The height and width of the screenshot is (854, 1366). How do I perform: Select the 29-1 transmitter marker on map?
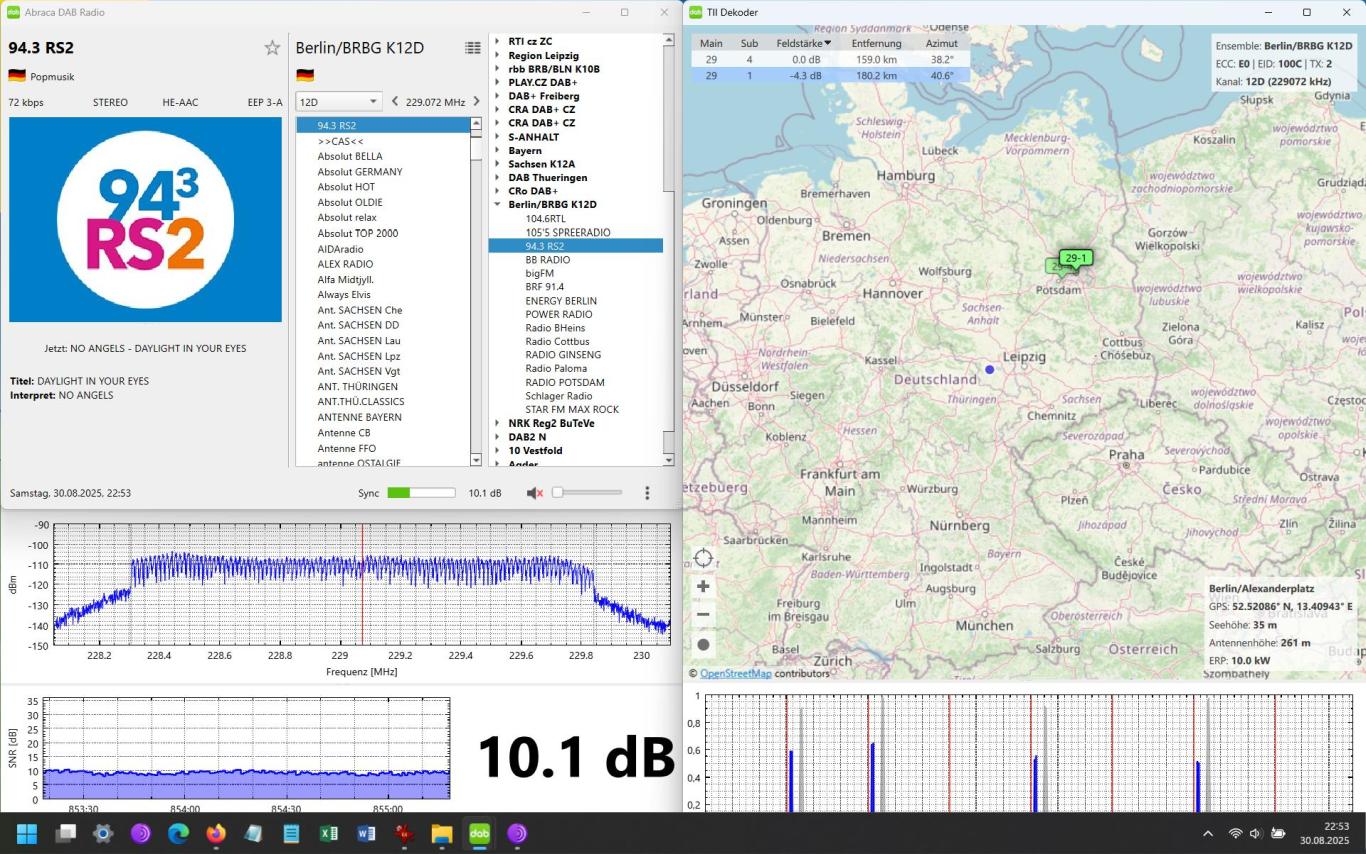(1075, 259)
